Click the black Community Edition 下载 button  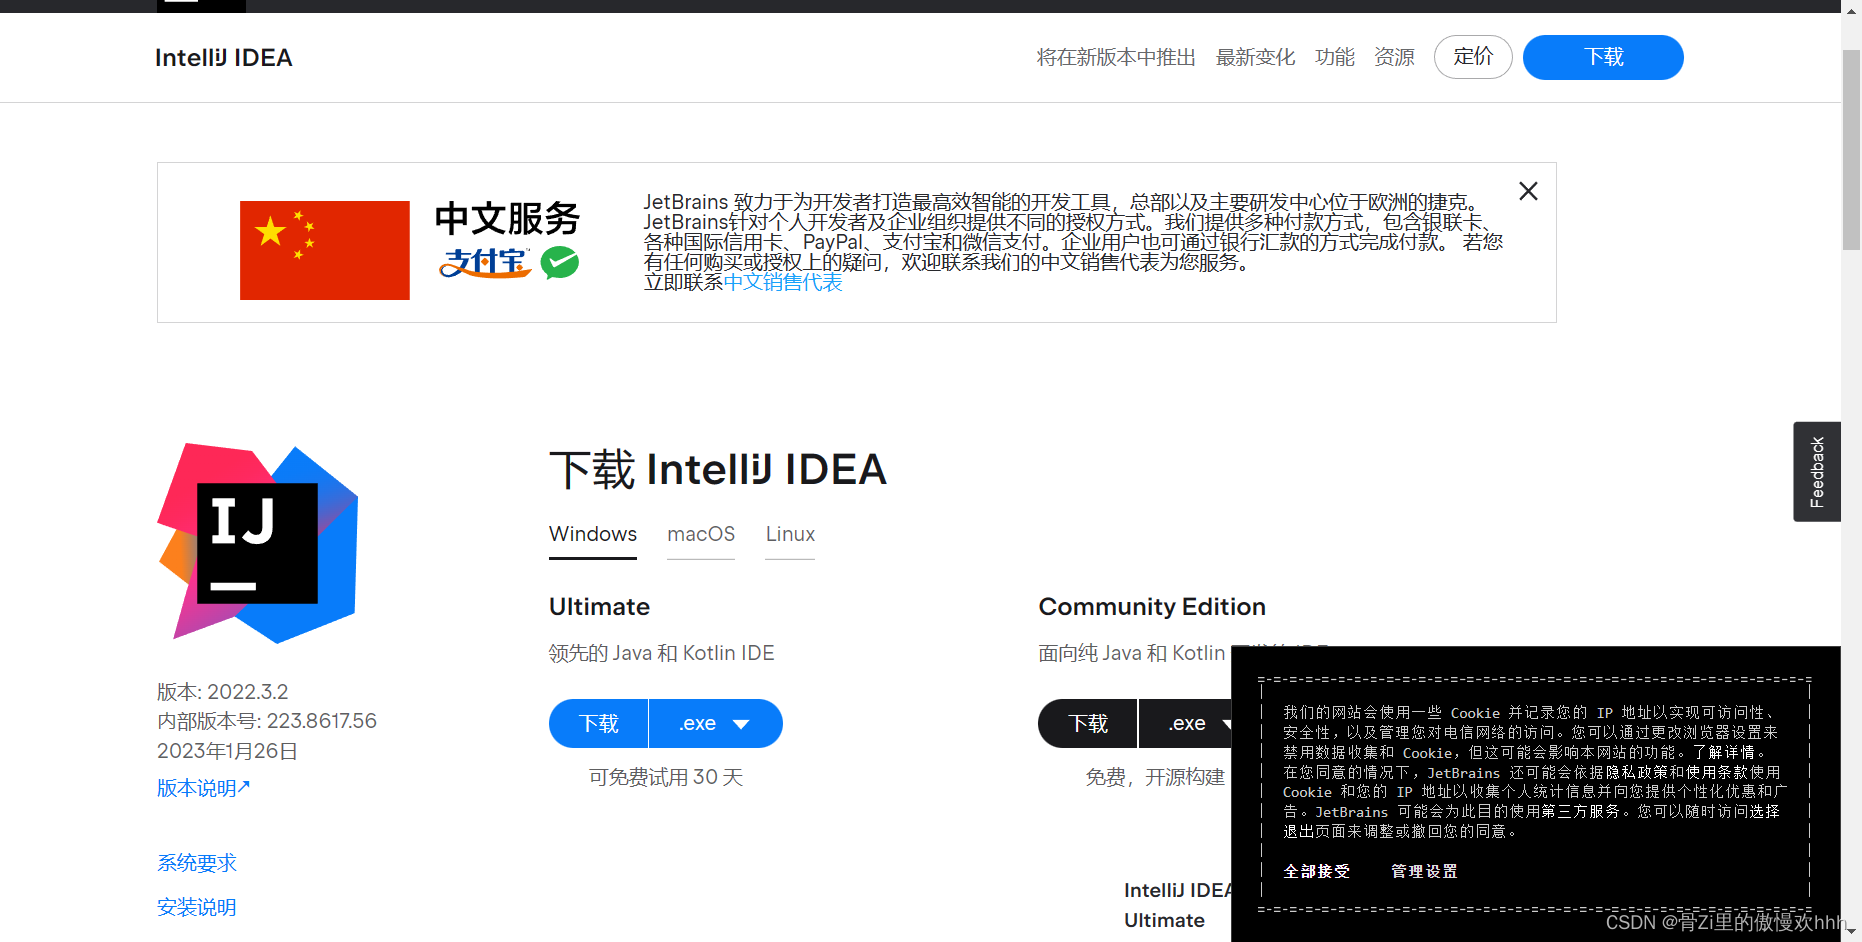coord(1088,723)
